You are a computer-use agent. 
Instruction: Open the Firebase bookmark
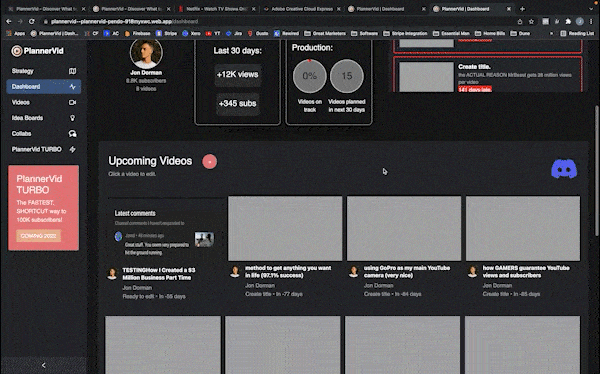pyautogui.click(x=138, y=34)
